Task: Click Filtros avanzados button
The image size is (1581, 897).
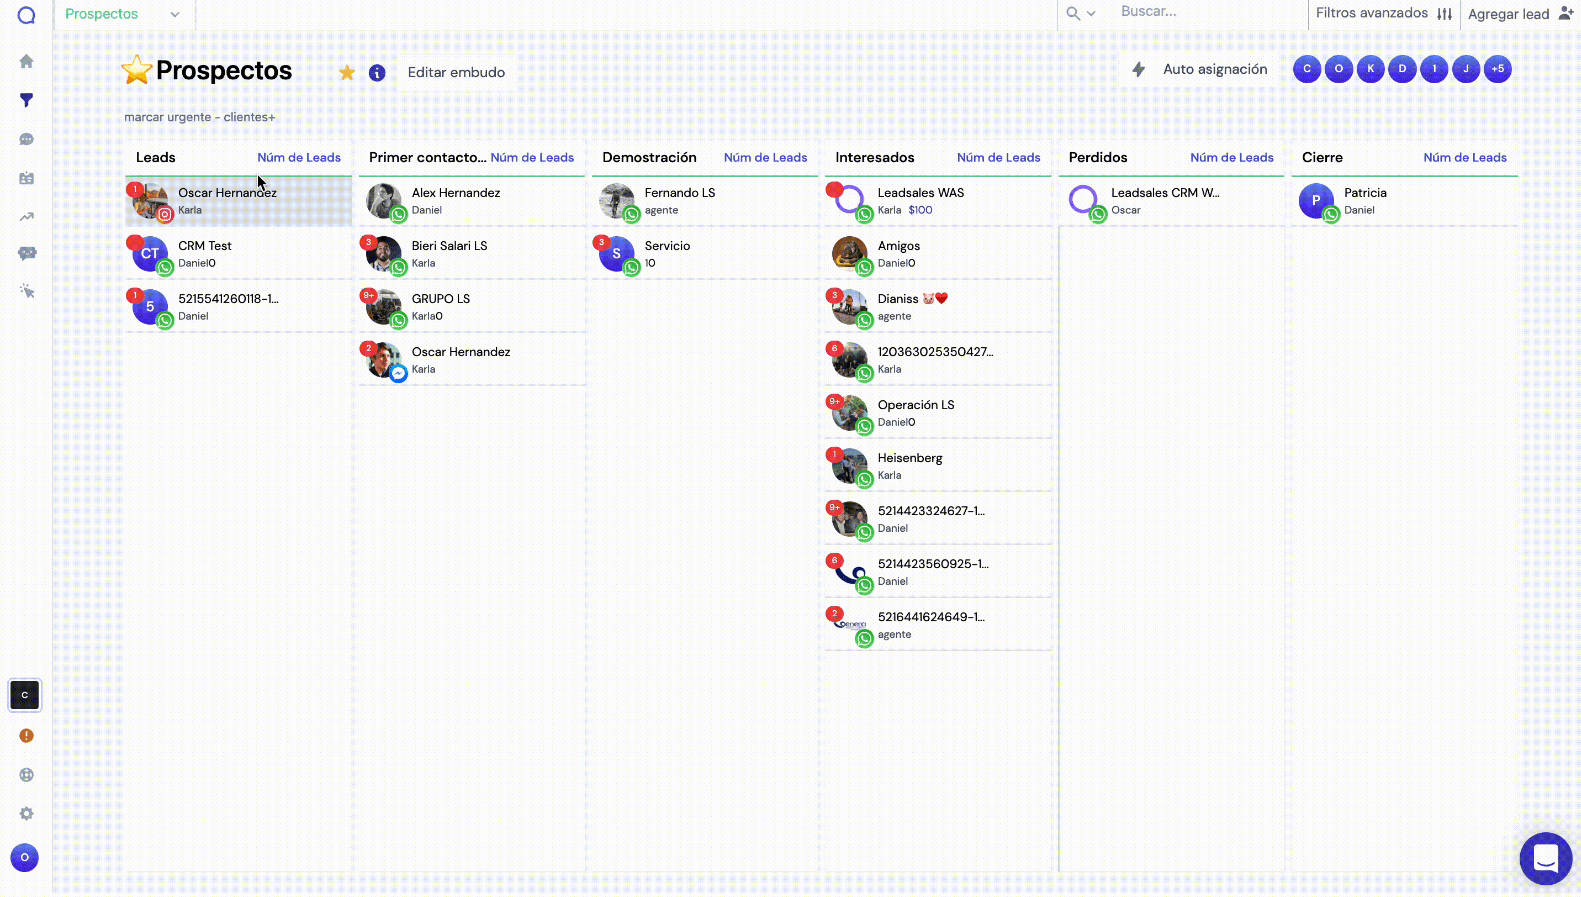Action: coord(1383,13)
